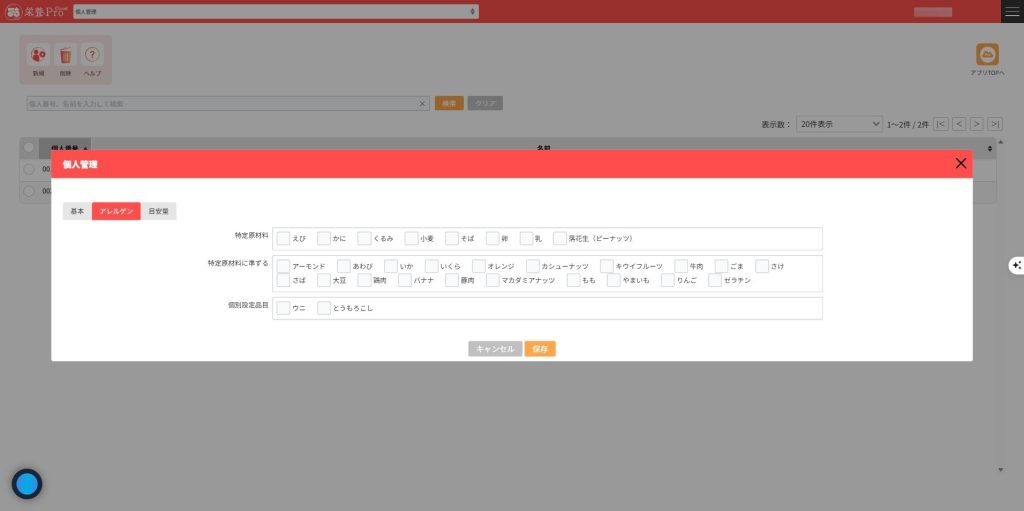The image size is (1024, 511).
Task: Click the blue circular chat bubble icon
Action: click(x=27, y=484)
